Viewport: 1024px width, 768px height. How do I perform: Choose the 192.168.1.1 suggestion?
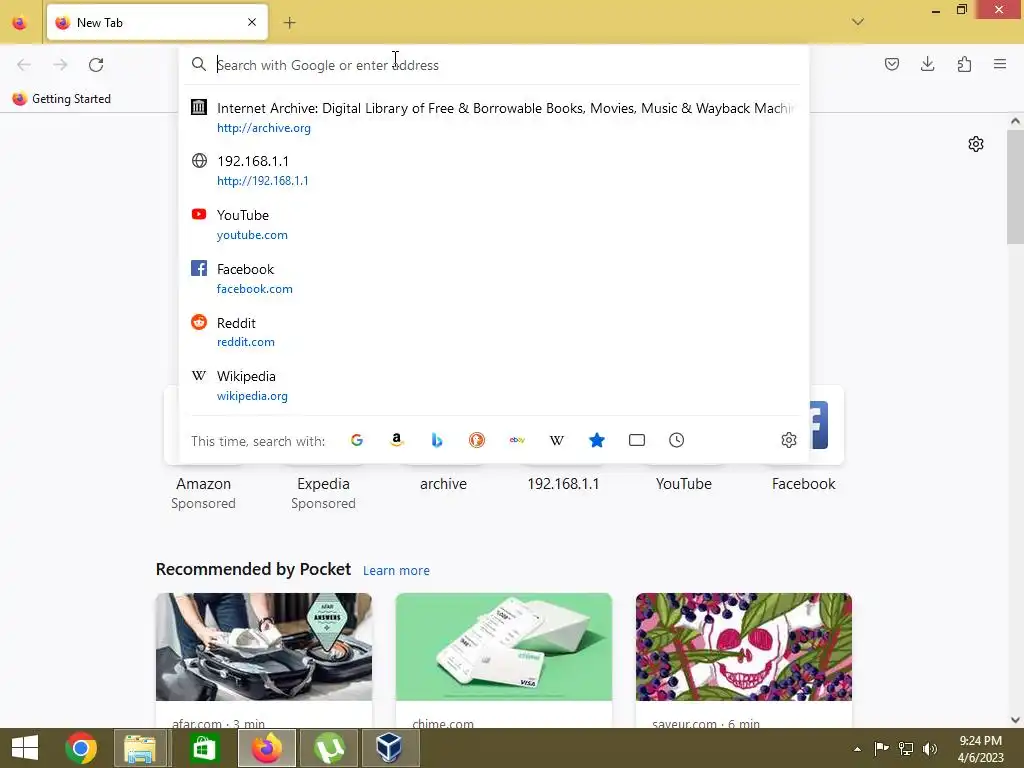tap(493, 170)
